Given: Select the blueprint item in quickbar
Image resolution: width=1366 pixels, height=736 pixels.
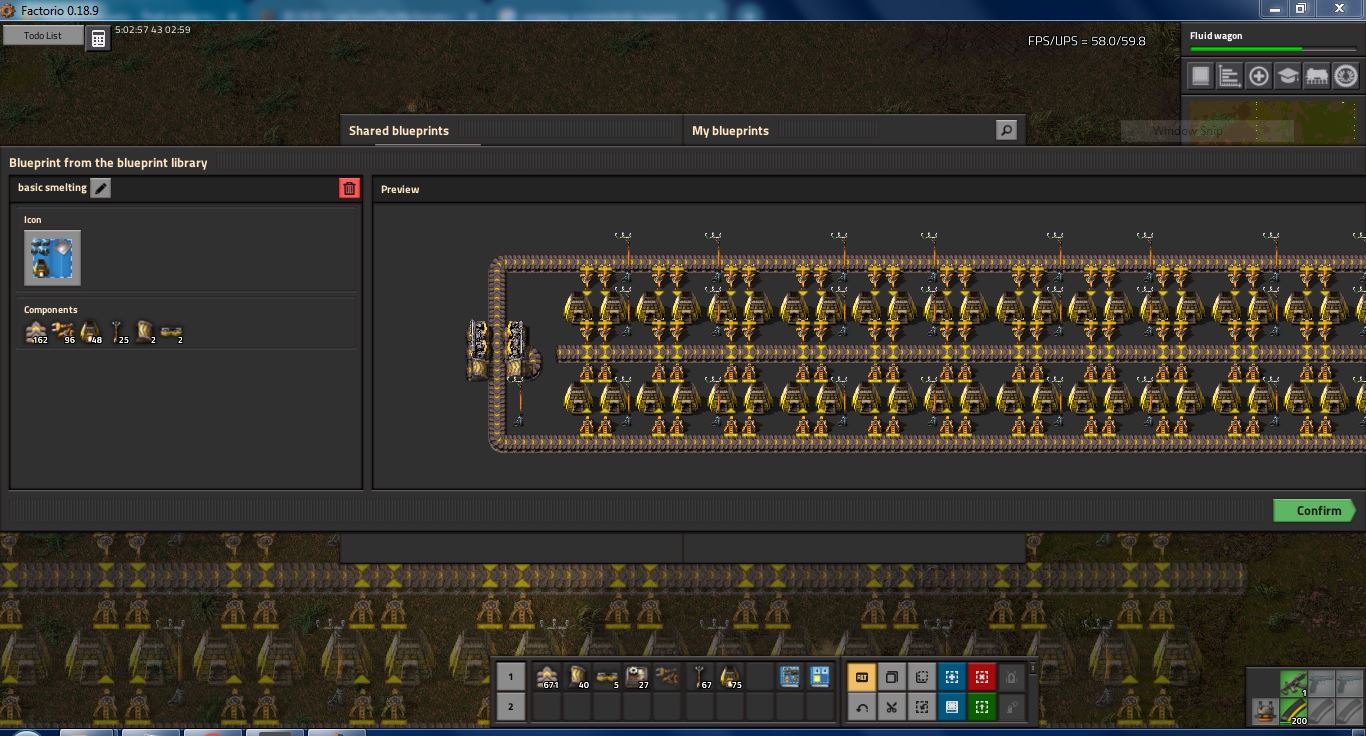Looking at the screenshot, I should point(820,677).
